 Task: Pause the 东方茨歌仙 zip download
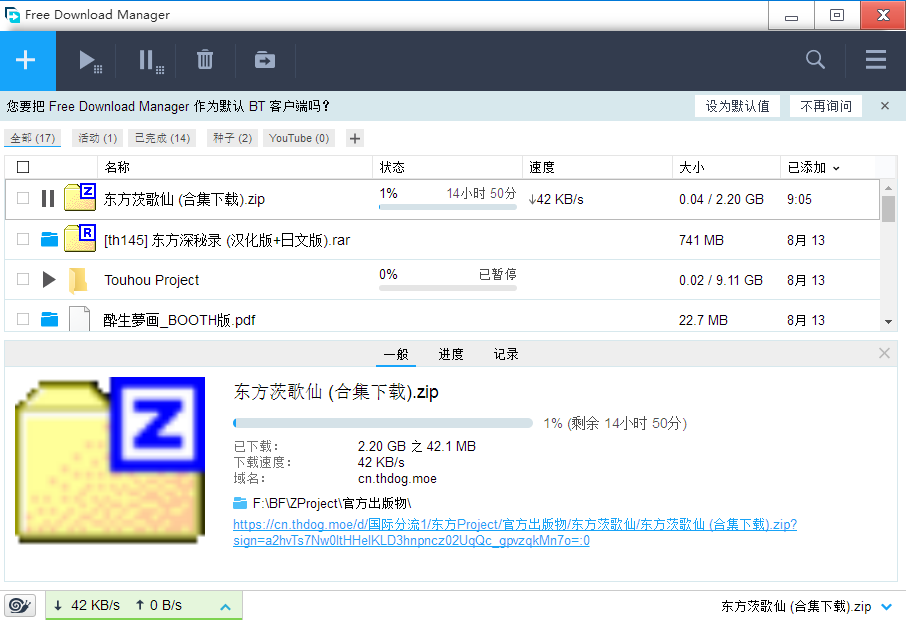click(x=49, y=199)
